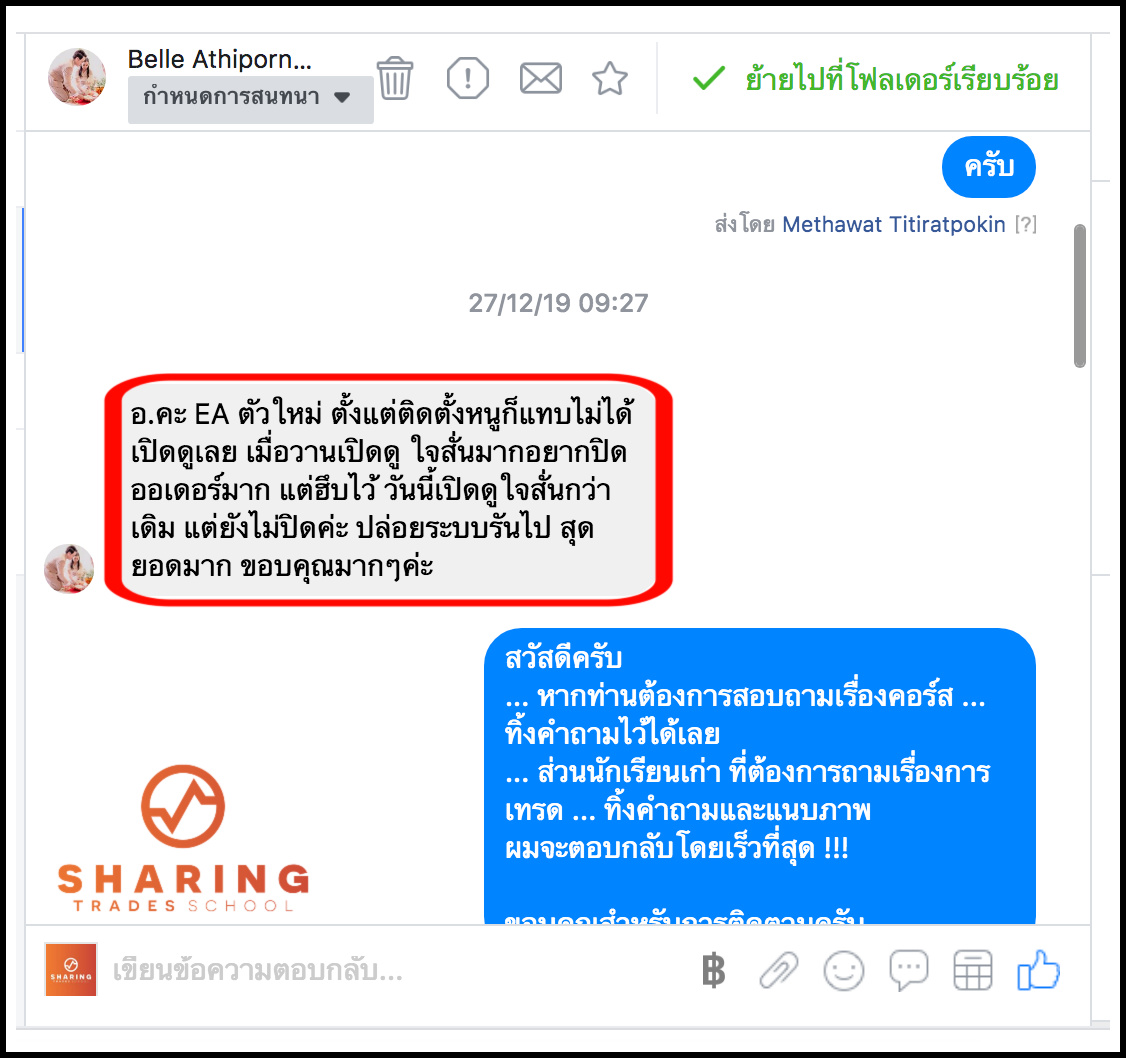
Task: Open Belle Athiporn's header profile picture
Action: pyautogui.click(x=77, y=77)
